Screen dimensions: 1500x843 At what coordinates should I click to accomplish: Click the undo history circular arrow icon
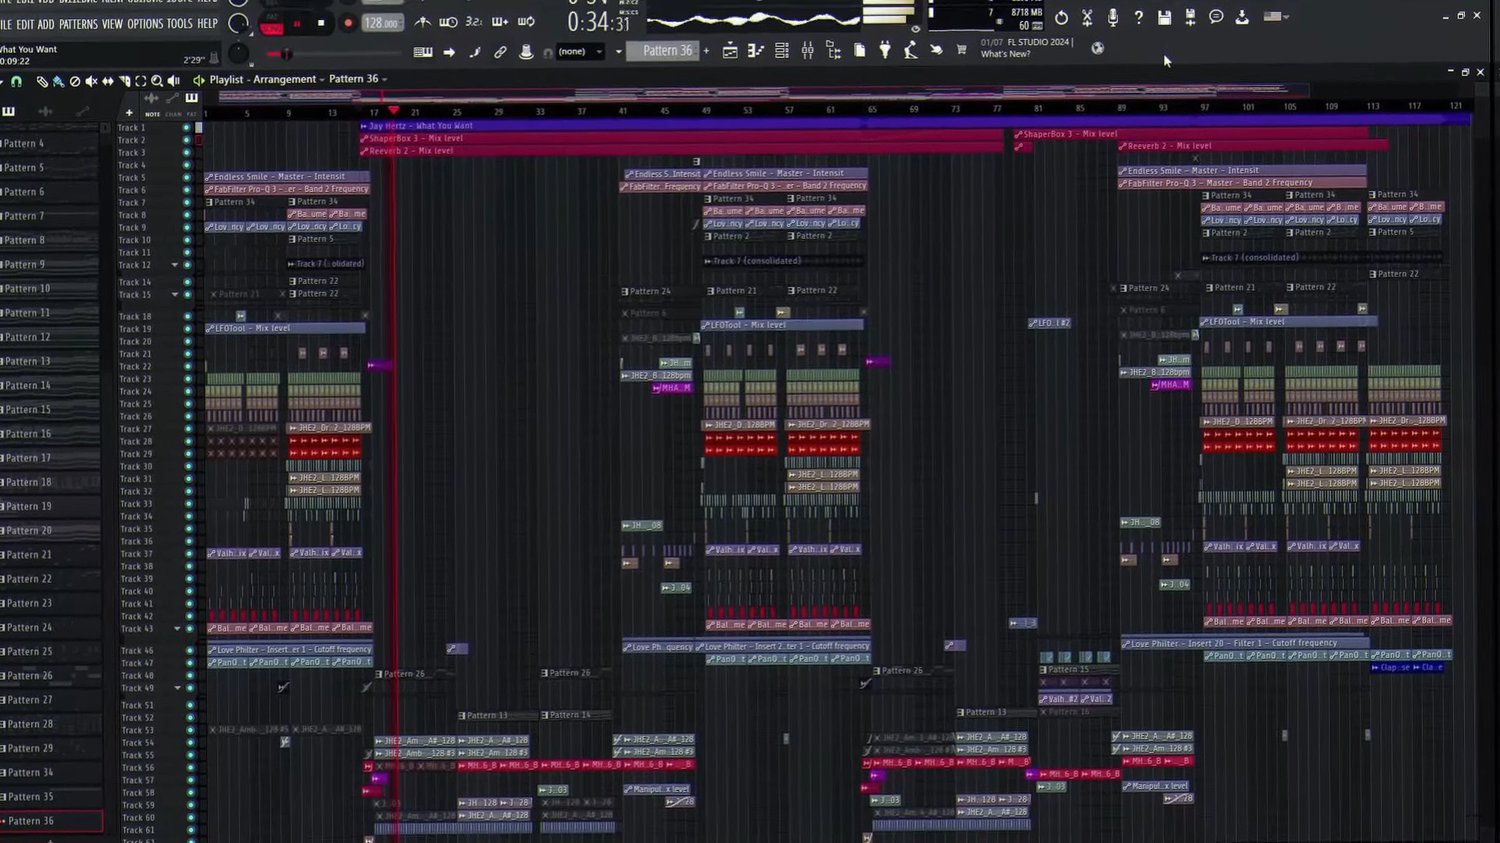pyautogui.click(x=1061, y=17)
